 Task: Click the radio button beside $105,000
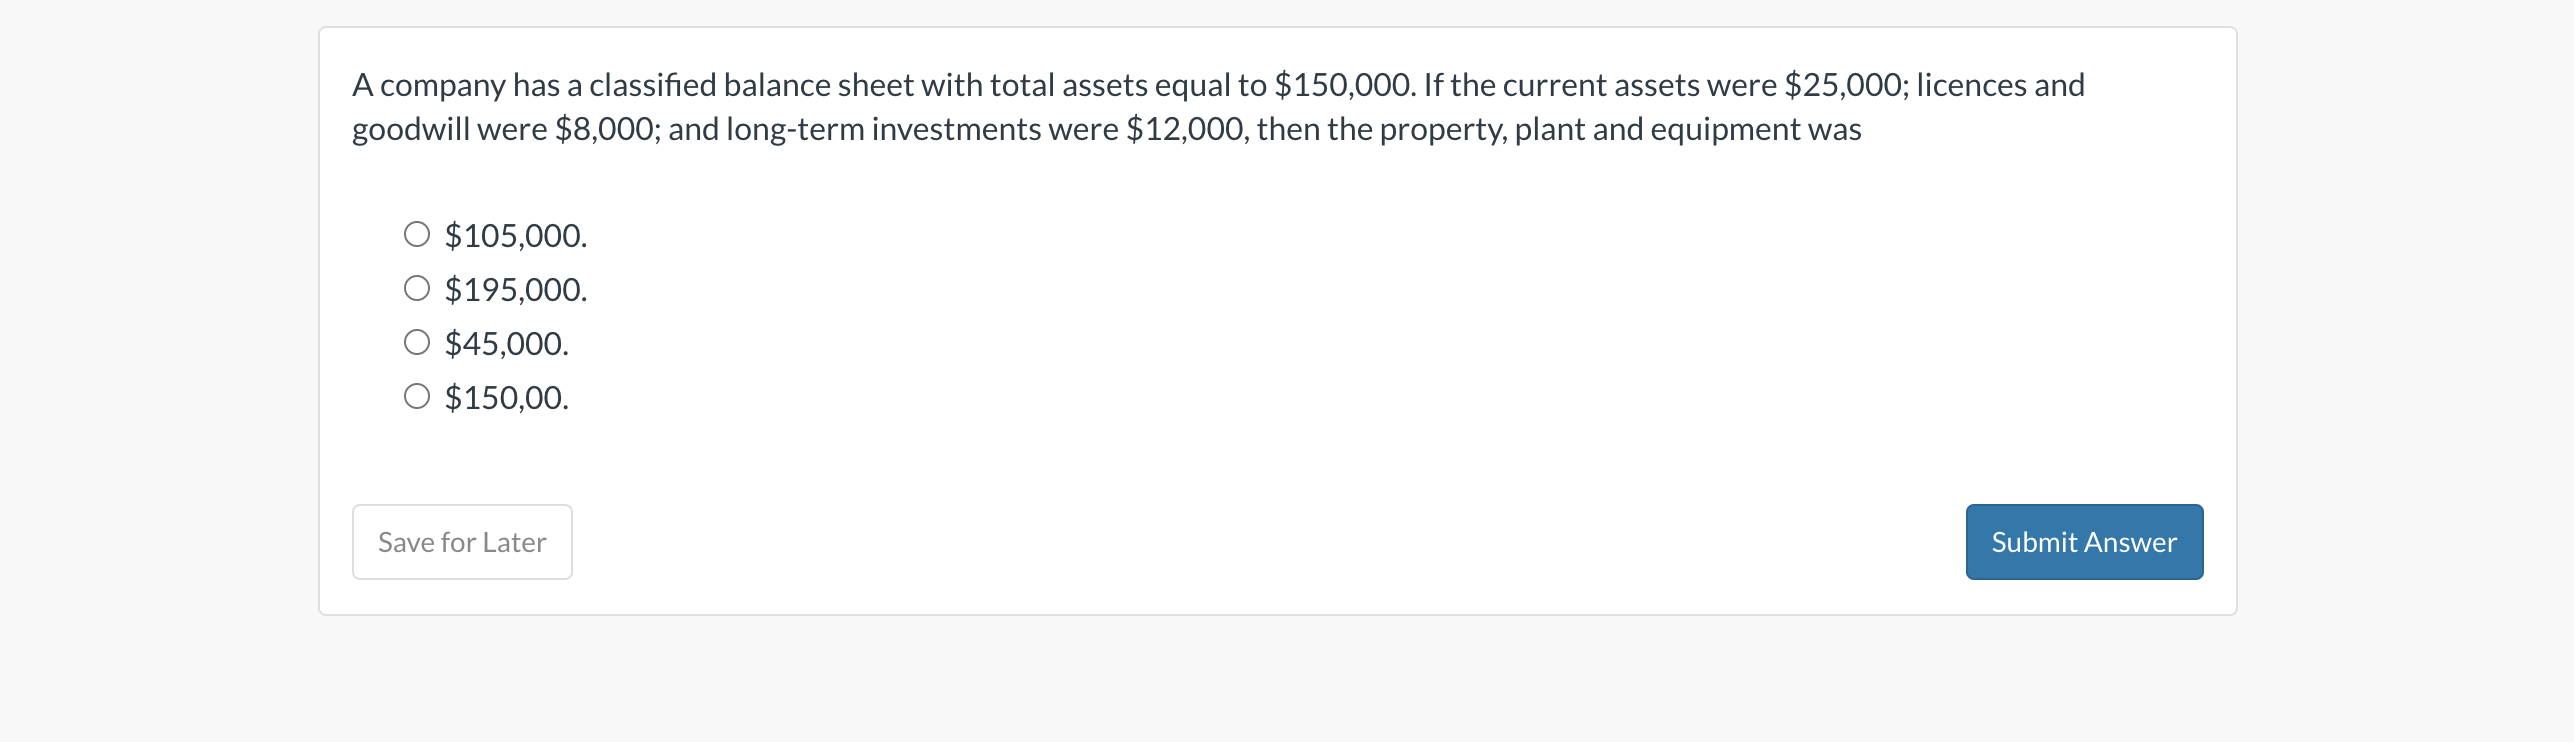coord(417,234)
